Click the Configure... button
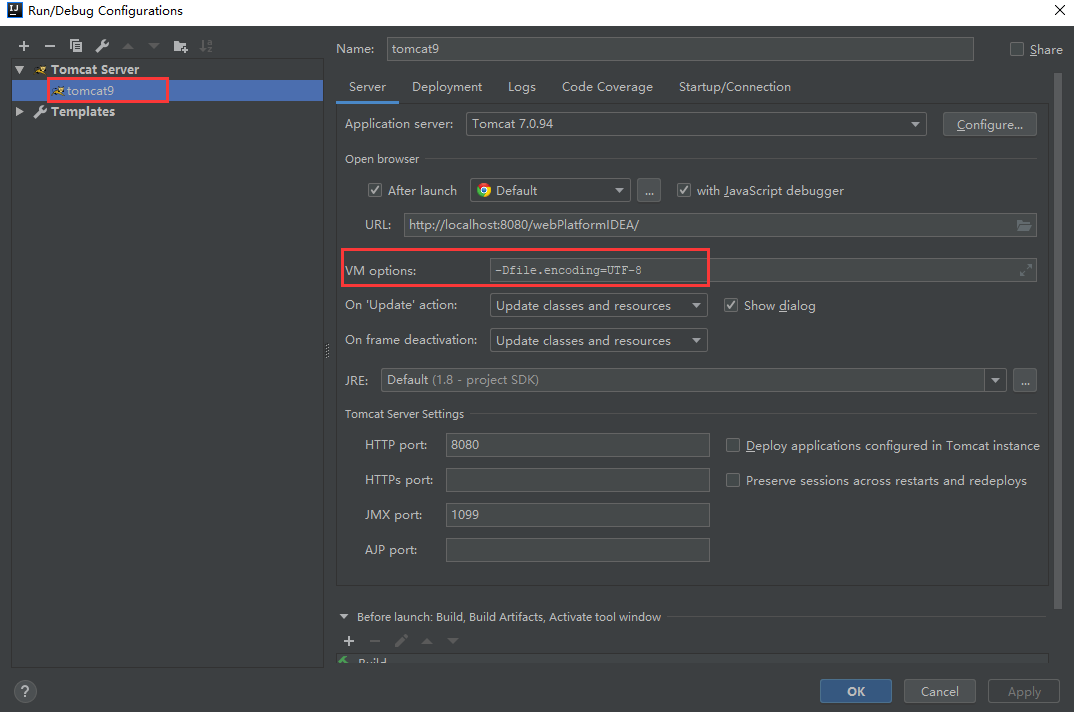1074x712 pixels. tap(990, 125)
